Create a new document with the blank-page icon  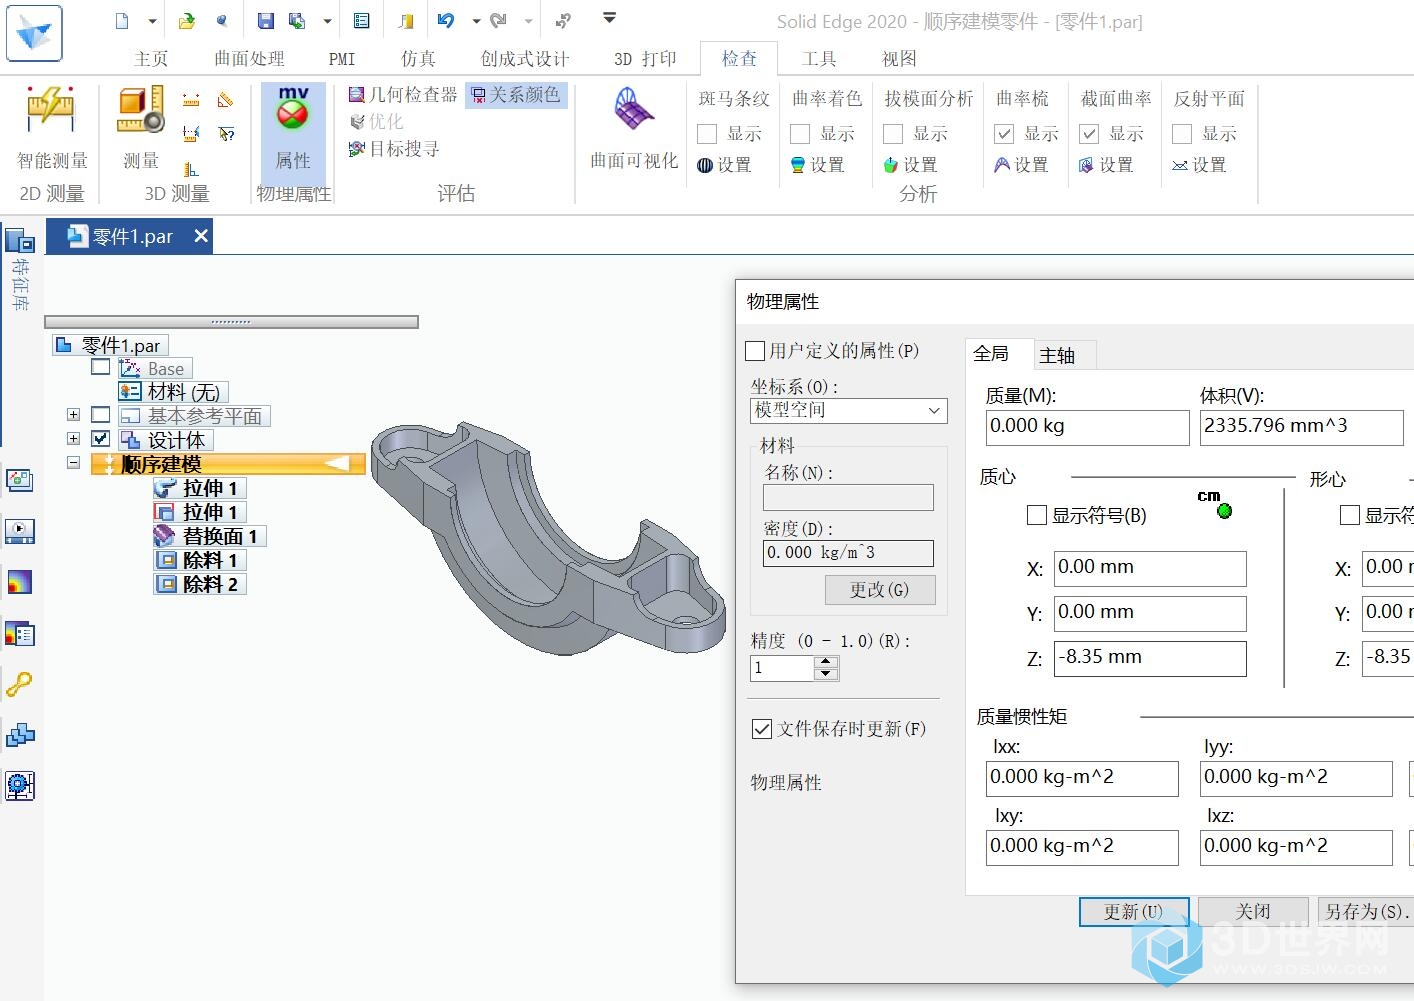pos(122,20)
